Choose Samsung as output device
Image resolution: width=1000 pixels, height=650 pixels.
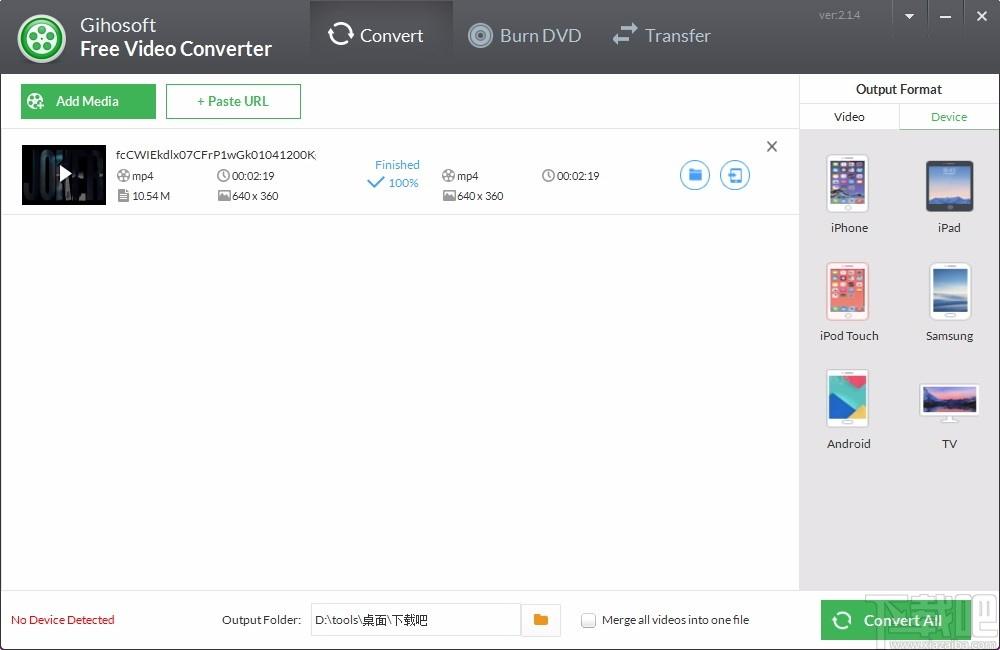[x=949, y=302]
